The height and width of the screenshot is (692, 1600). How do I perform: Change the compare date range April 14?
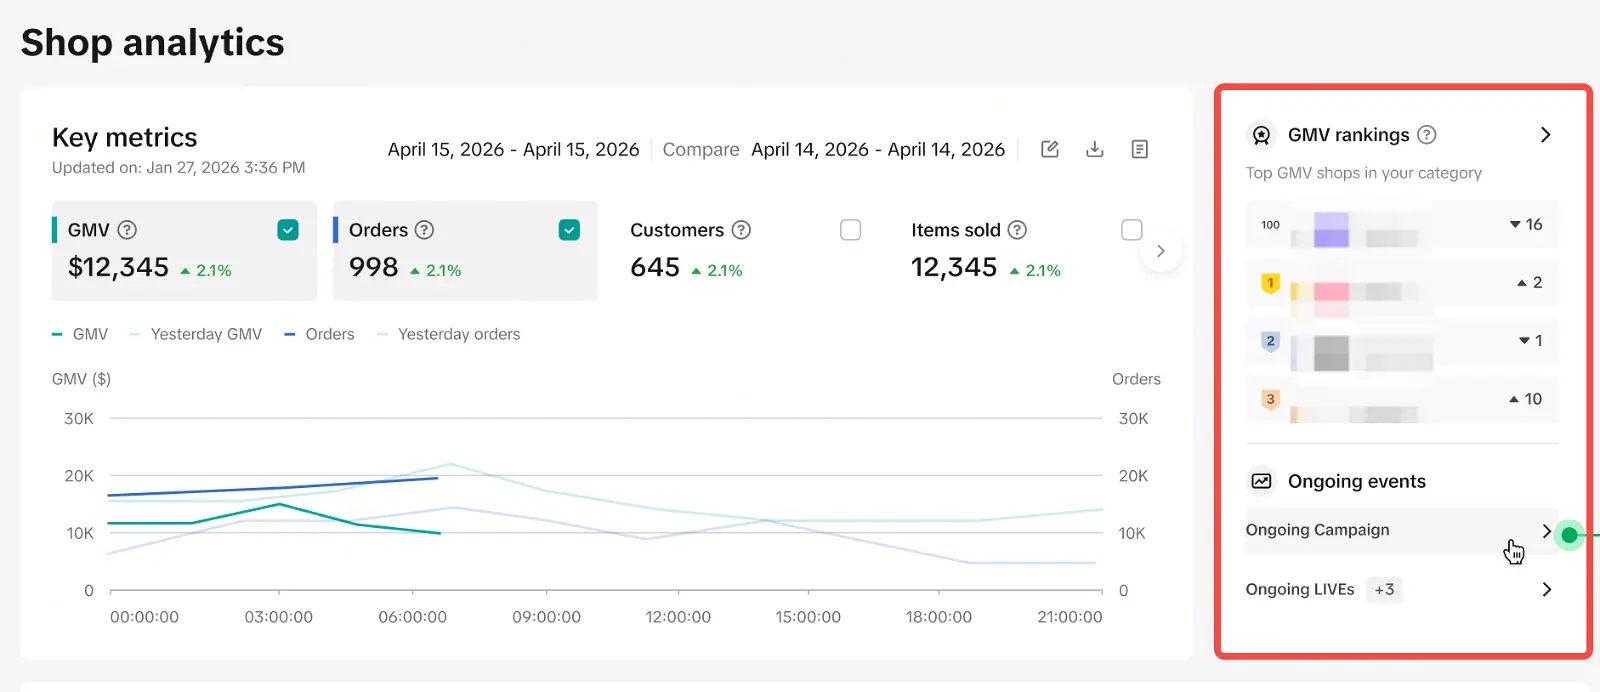tap(878, 149)
